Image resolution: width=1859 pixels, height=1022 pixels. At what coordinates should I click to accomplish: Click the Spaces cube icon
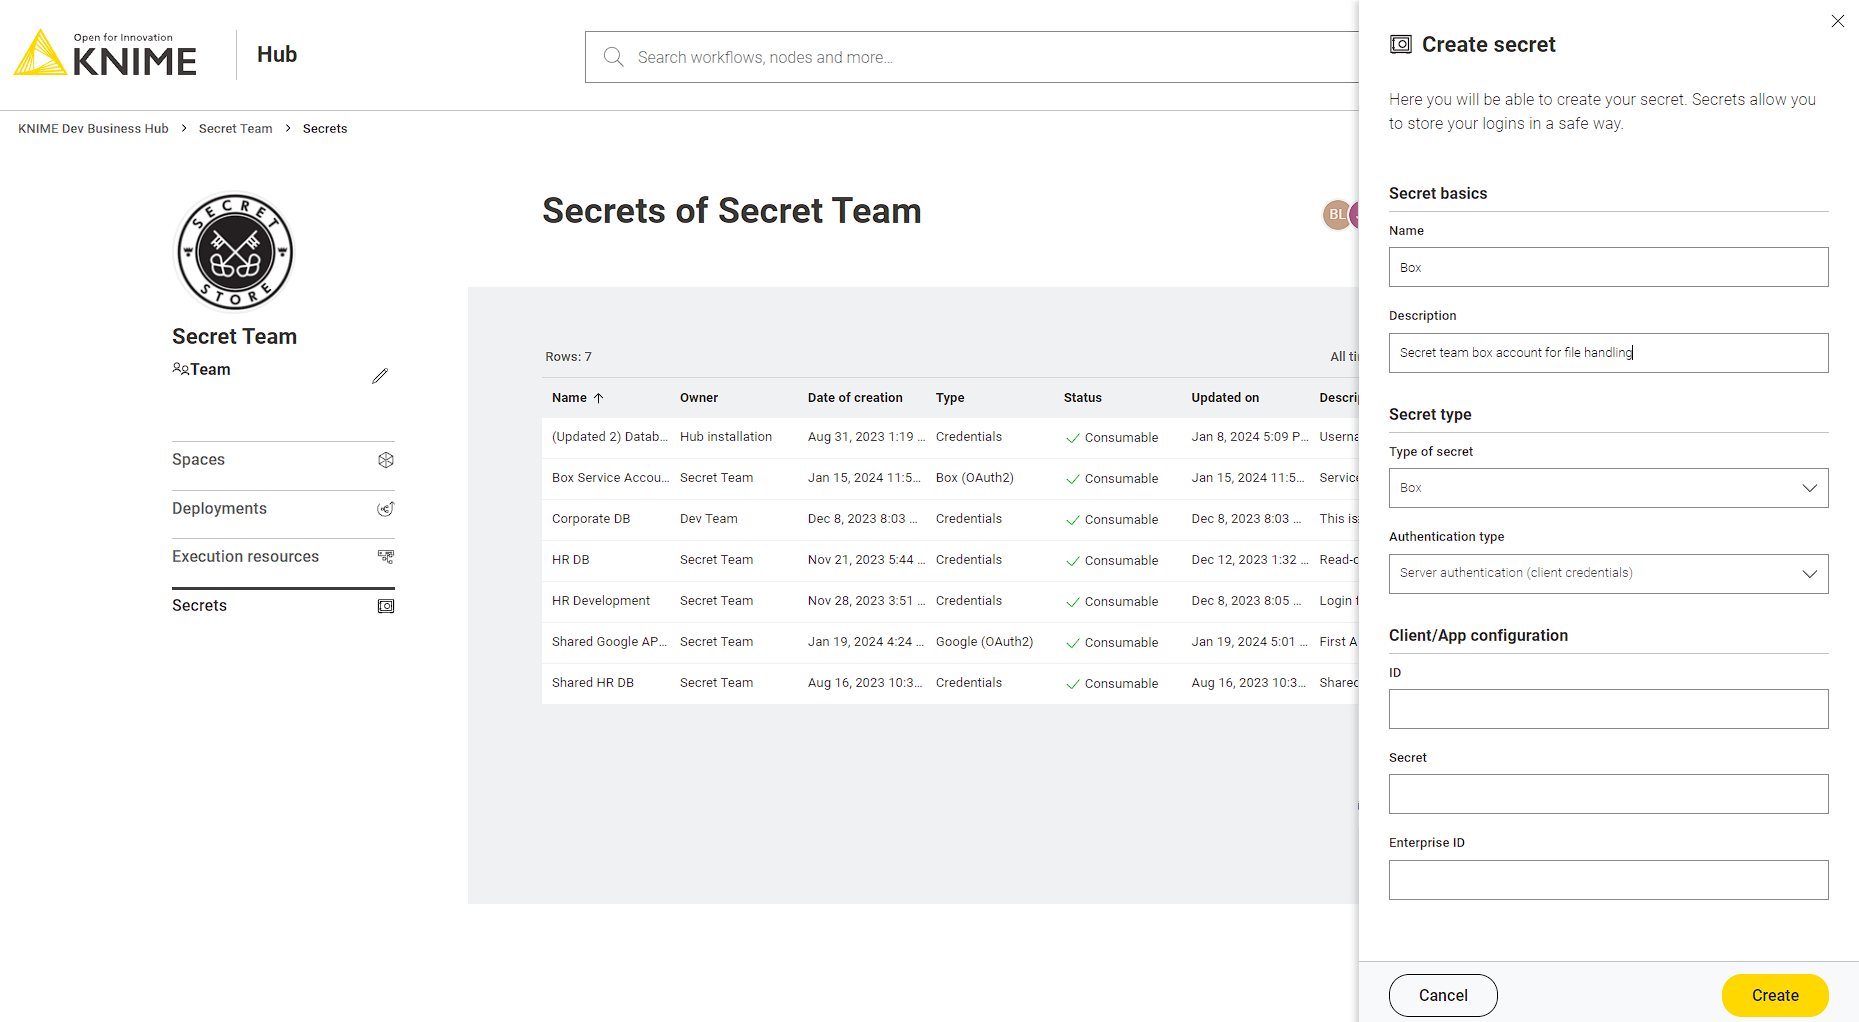pyautogui.click(x=386, y=460)
